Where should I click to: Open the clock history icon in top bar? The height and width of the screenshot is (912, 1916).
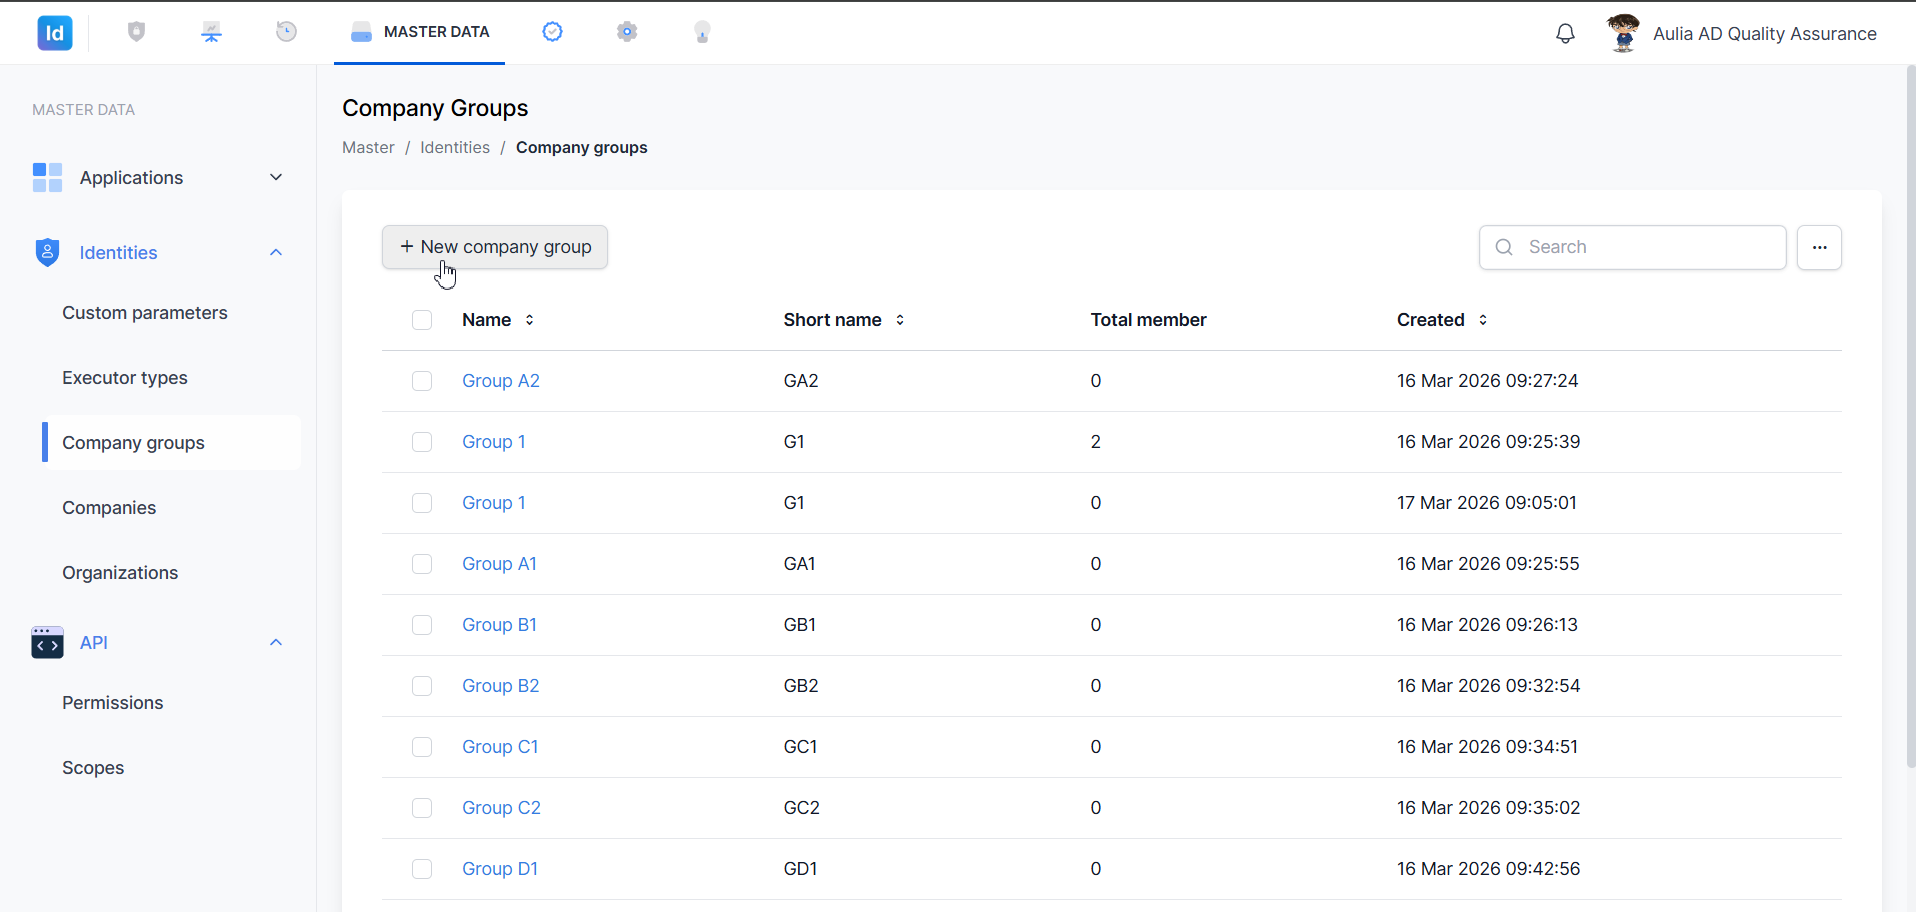286,32
